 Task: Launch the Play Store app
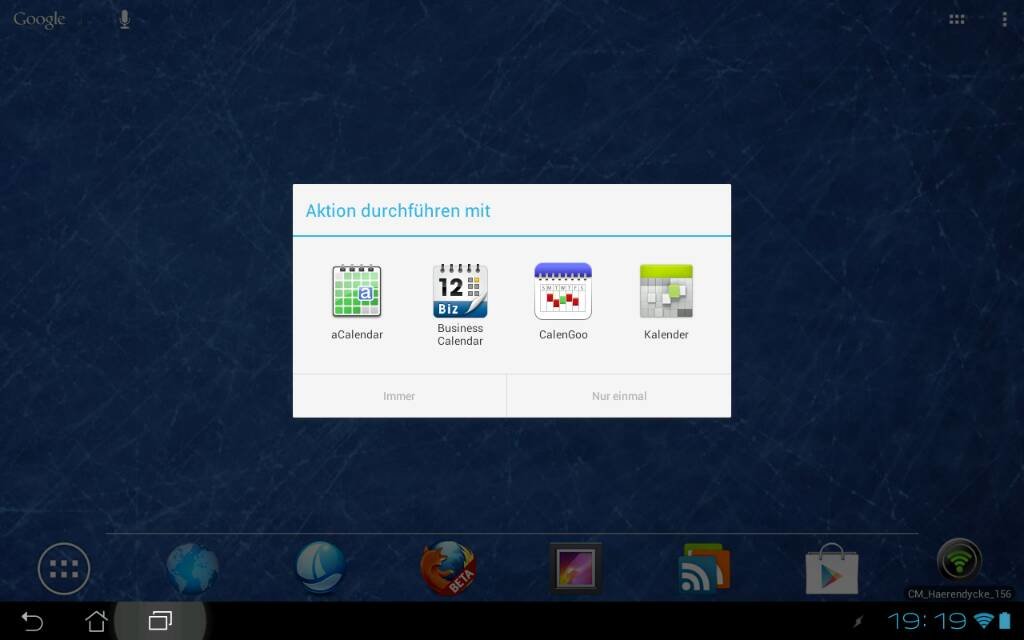tap(831, 569)
